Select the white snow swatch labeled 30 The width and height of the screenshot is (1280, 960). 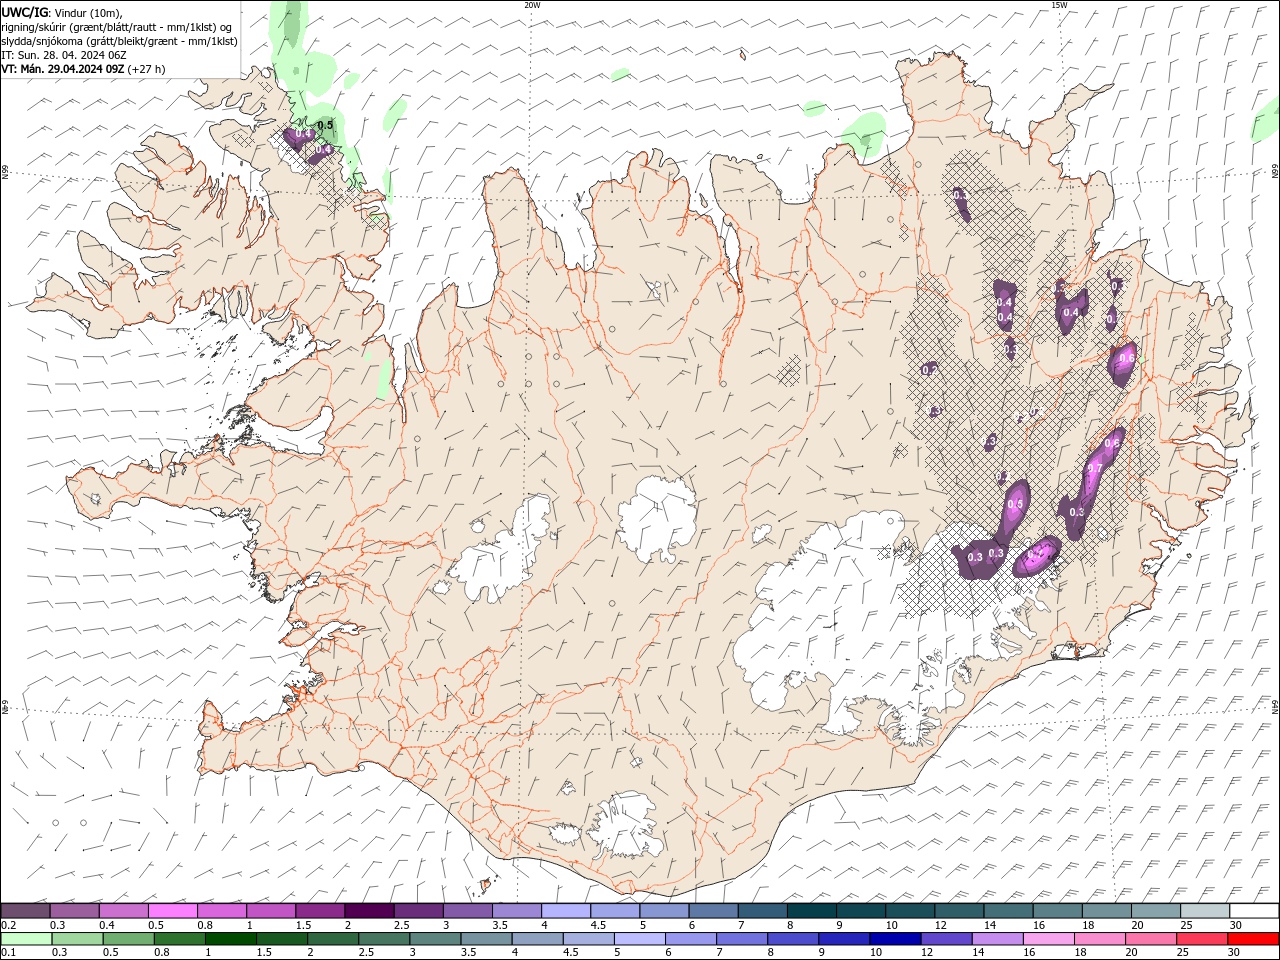(x=1253, y=911)
